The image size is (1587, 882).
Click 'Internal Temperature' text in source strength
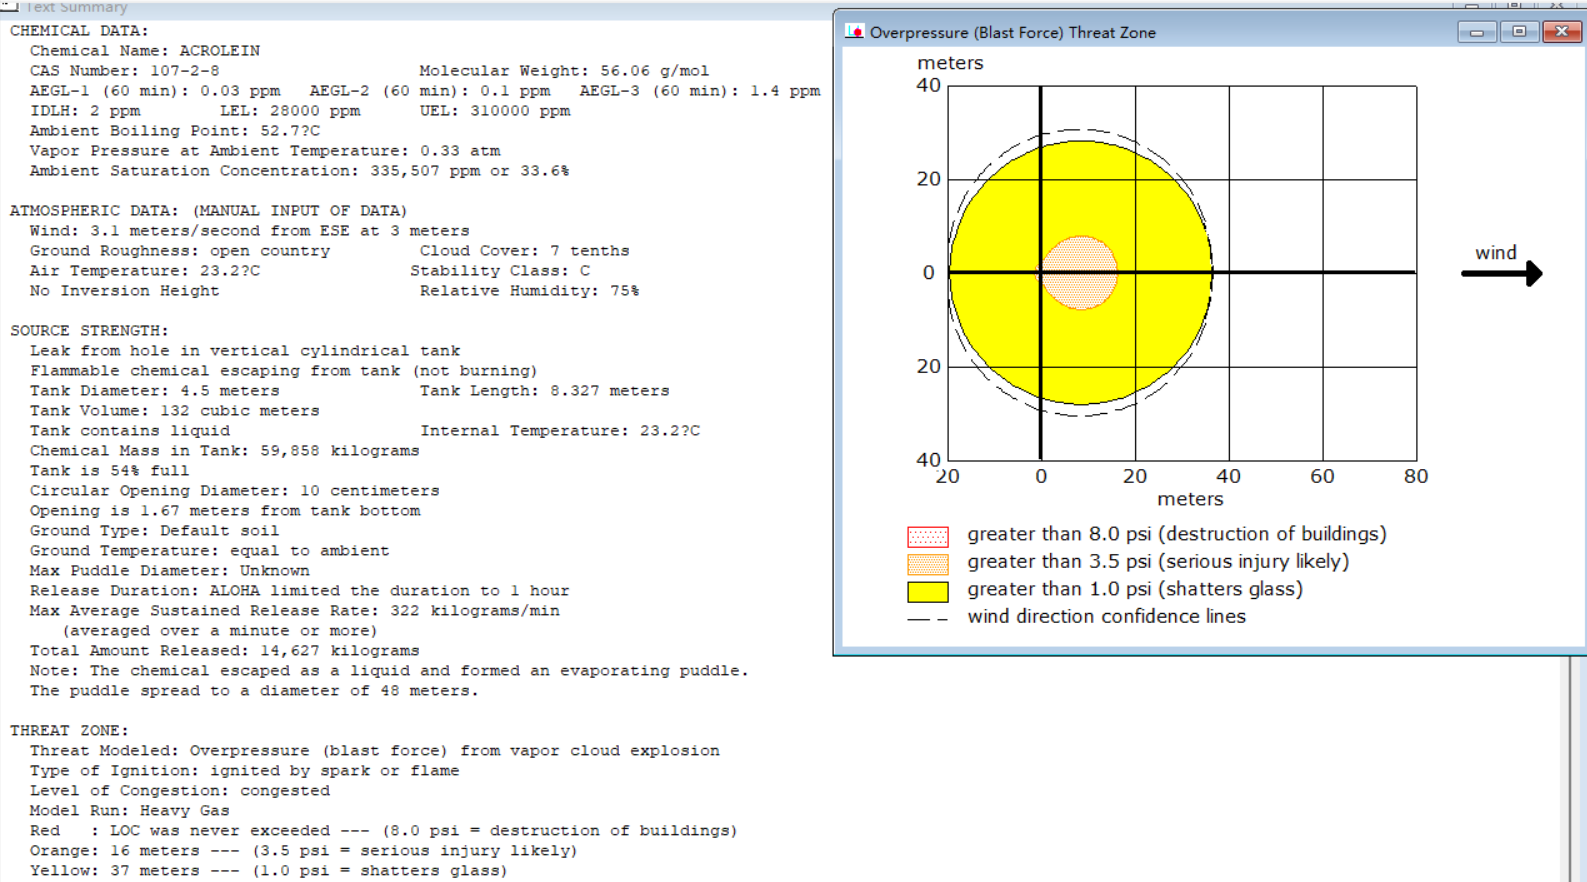pos(559,430)
